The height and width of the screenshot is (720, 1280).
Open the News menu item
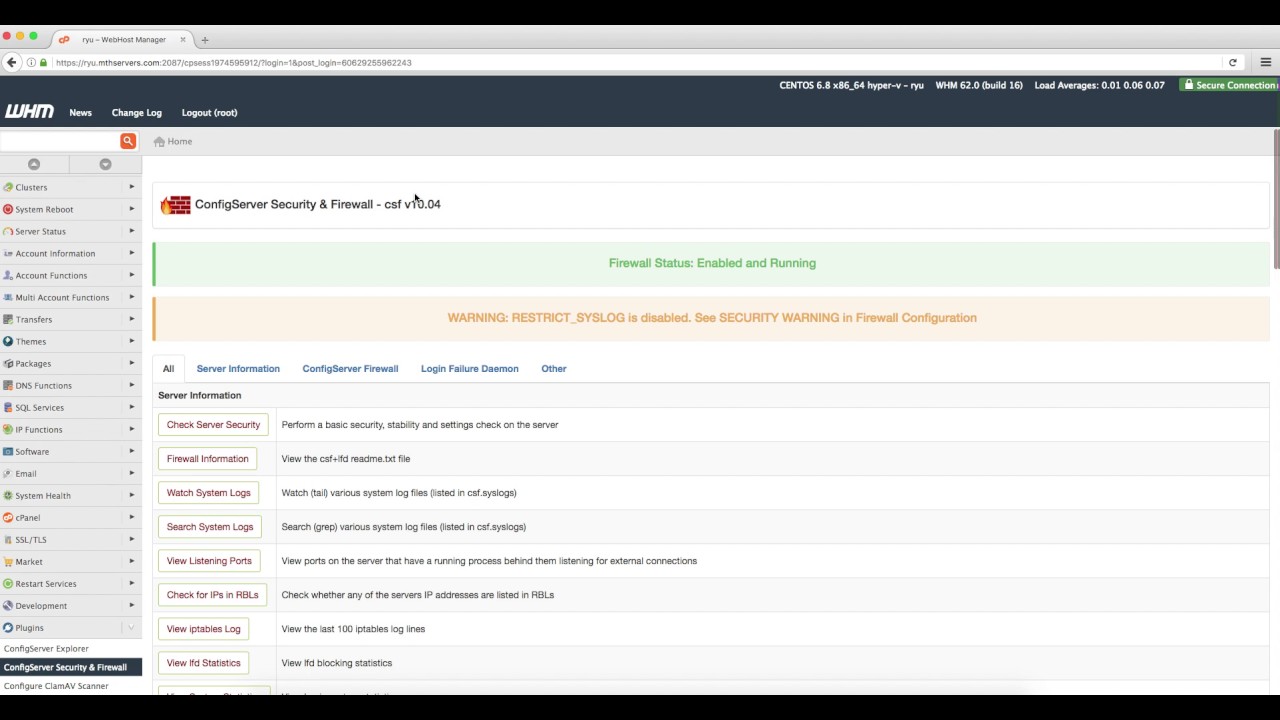coord(80,112)
